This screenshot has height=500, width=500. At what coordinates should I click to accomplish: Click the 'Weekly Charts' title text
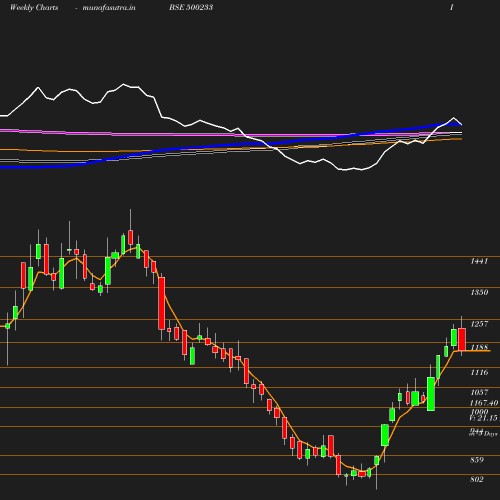tap(34, 7)
